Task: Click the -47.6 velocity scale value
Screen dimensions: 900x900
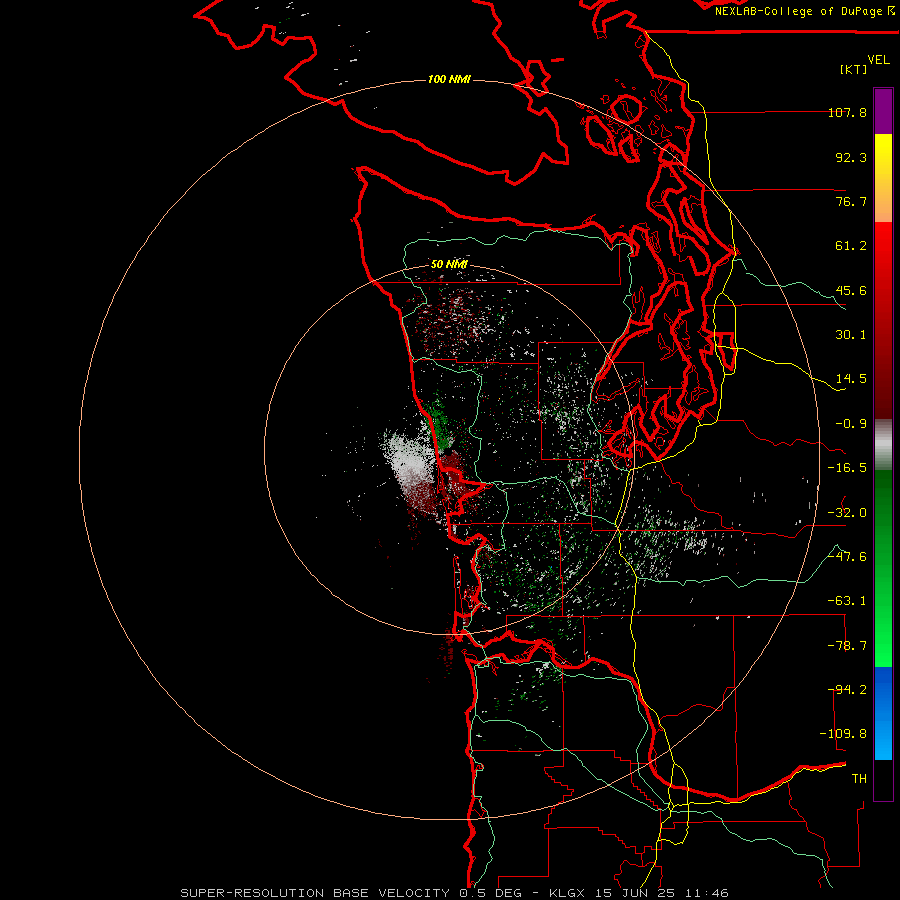Action: 847,557
